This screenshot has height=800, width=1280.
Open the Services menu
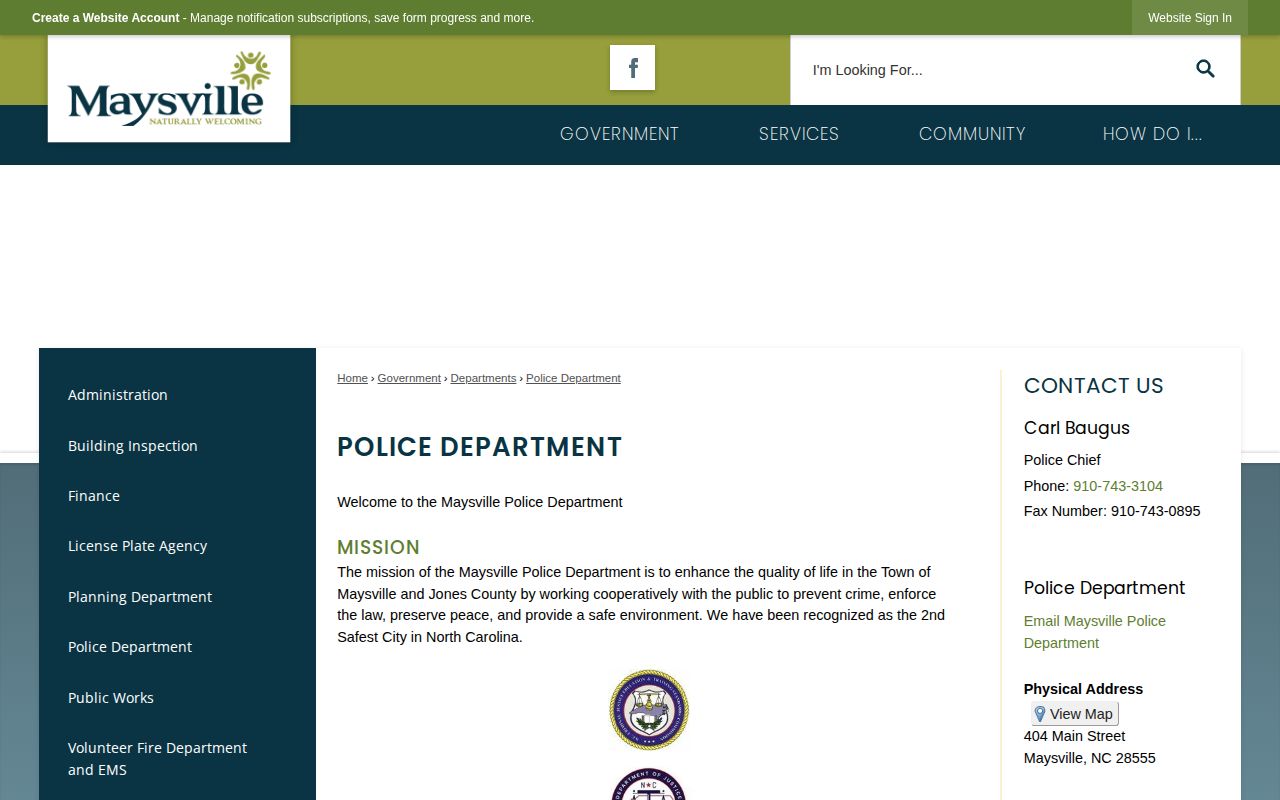coord(799,134)
